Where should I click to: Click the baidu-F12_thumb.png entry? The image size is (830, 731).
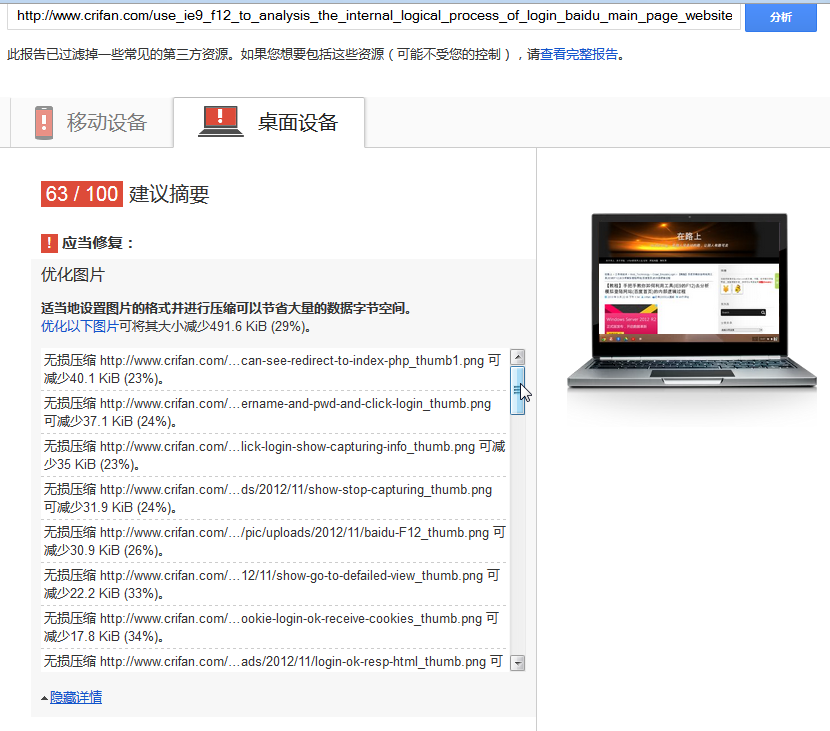[x=273, y=540]
